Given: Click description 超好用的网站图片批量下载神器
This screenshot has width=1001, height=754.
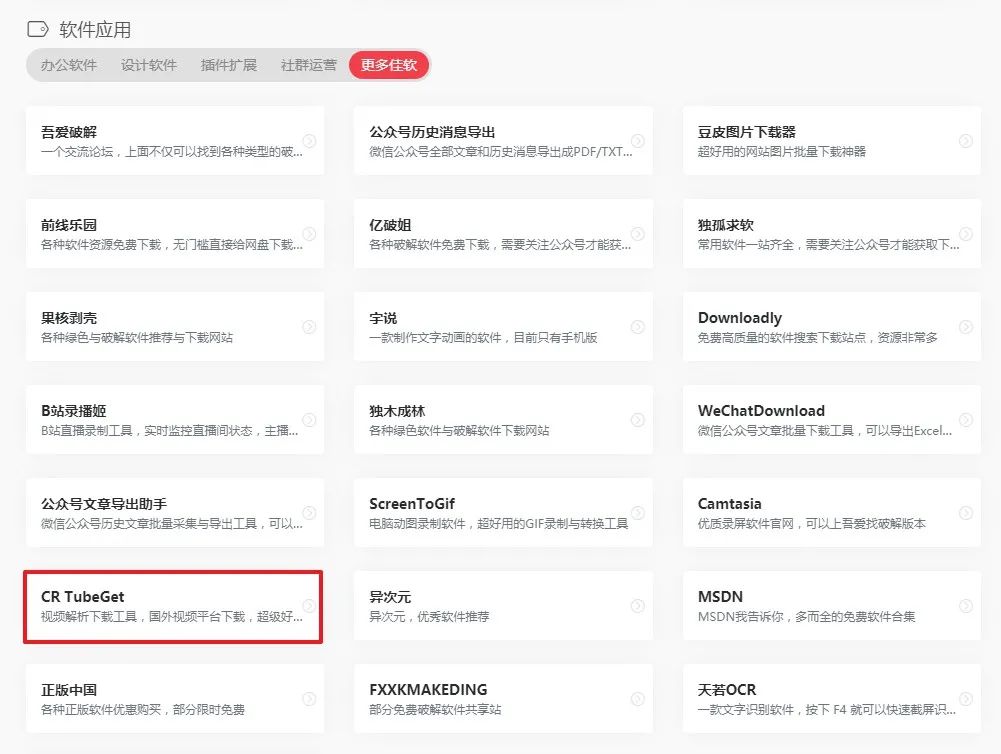Looking at the screenshot, I should pyautogui.click(x=782, y=152).
